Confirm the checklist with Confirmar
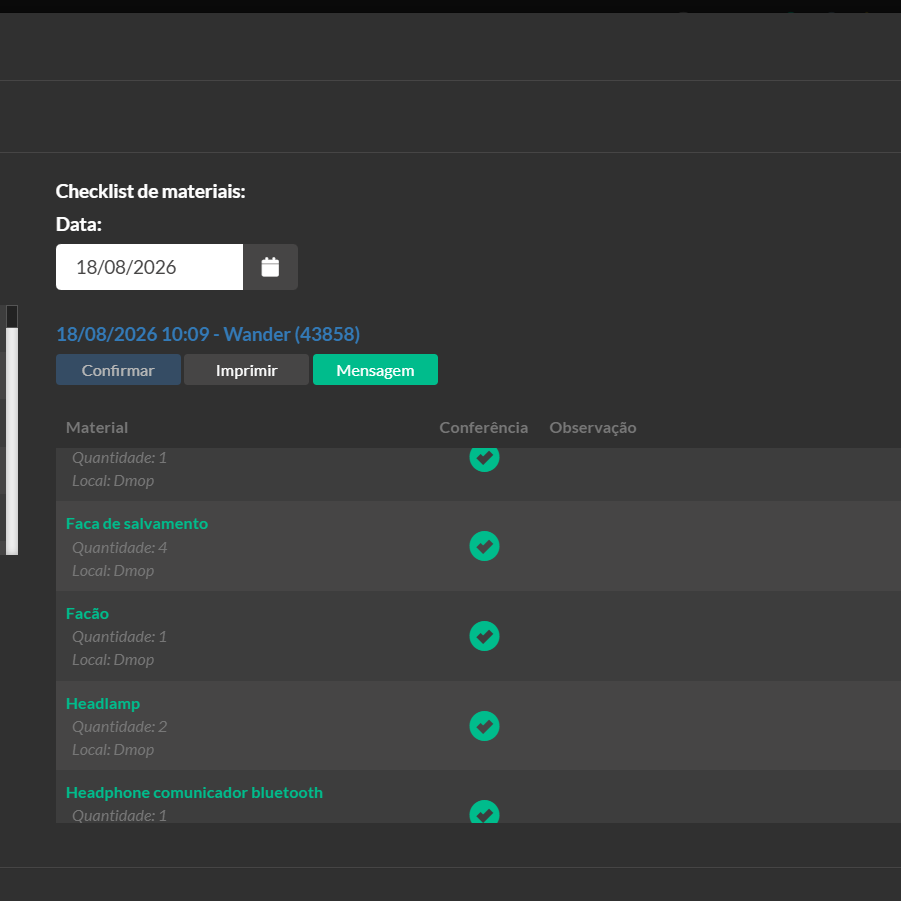 point(118,369)
